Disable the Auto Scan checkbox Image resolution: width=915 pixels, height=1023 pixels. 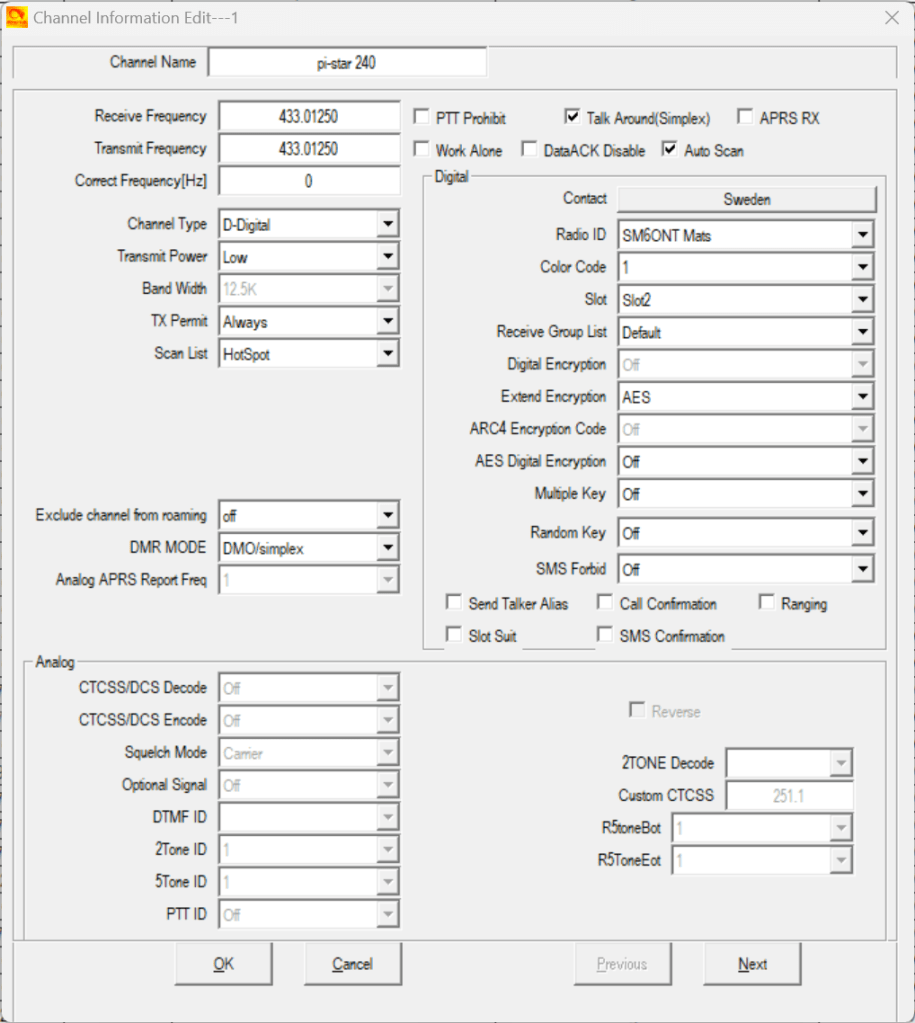click(670, 150)
